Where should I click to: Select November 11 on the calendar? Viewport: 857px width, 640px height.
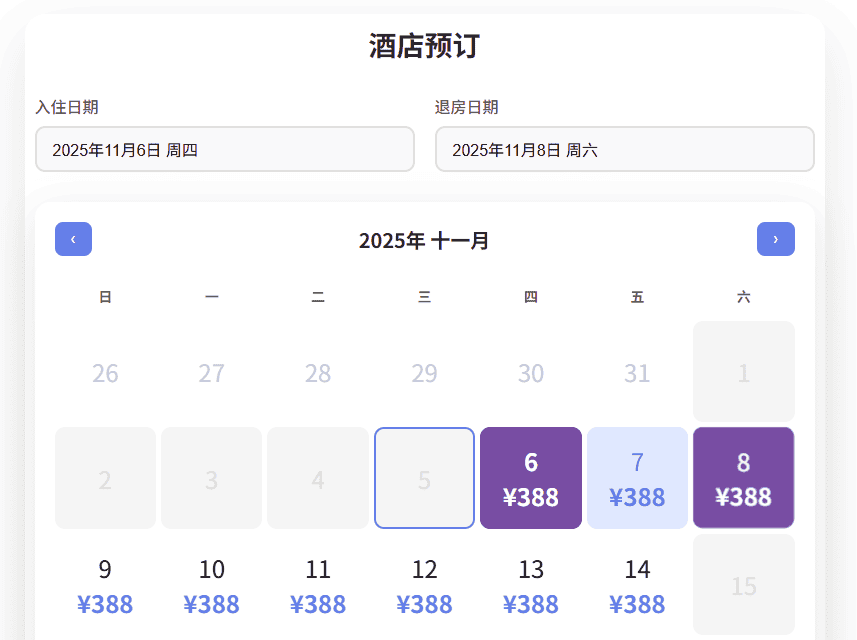[318, 584]
